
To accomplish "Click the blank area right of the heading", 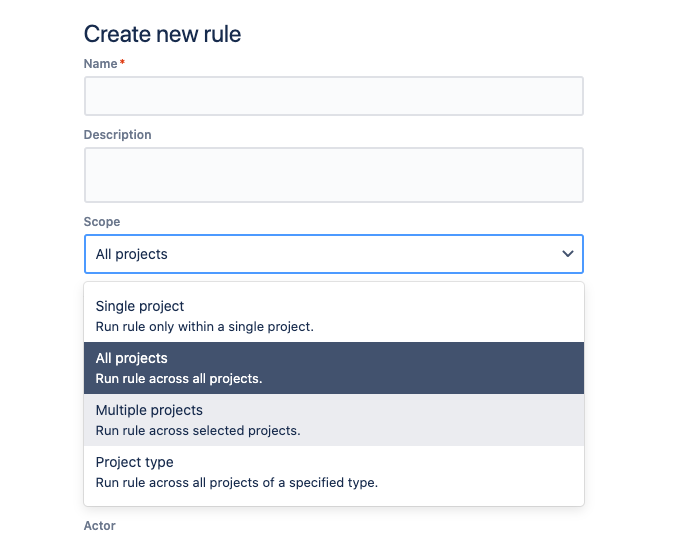I will tap(420, 34).
